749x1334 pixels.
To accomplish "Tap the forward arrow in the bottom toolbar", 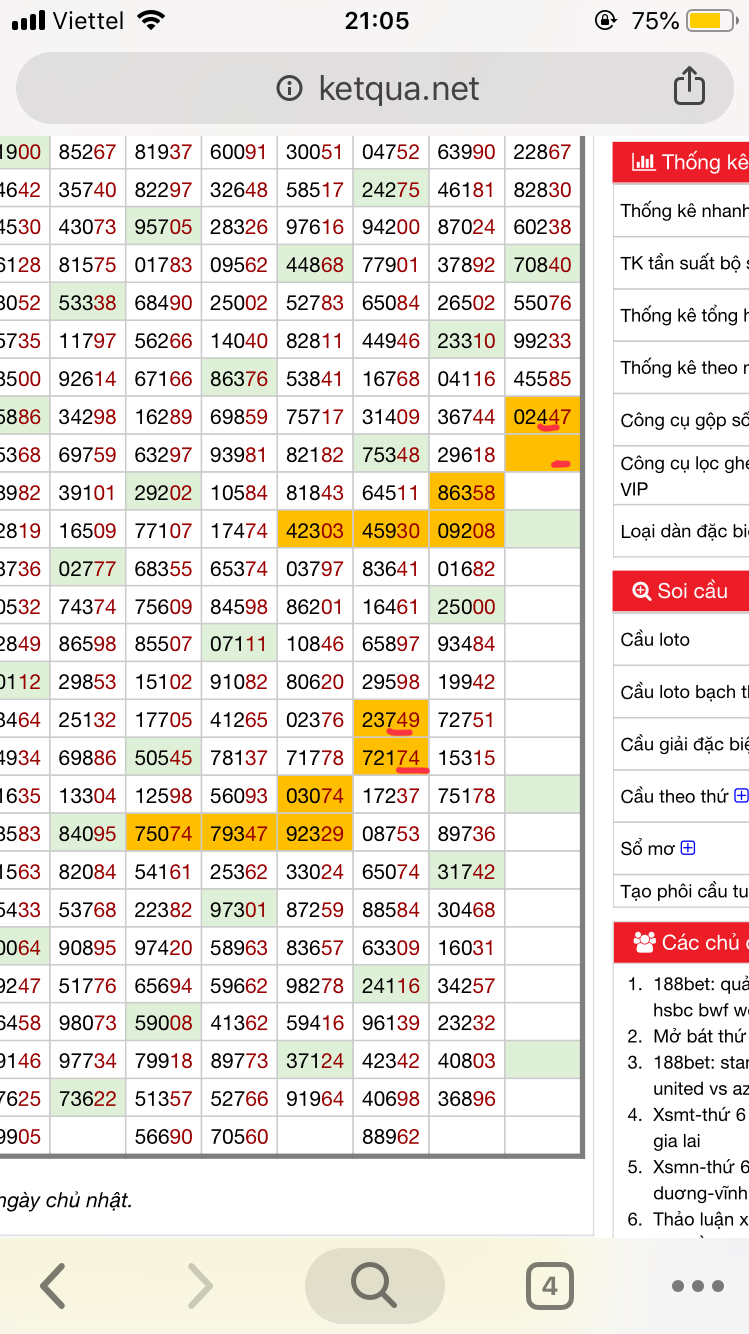I will pos(200,1285).
